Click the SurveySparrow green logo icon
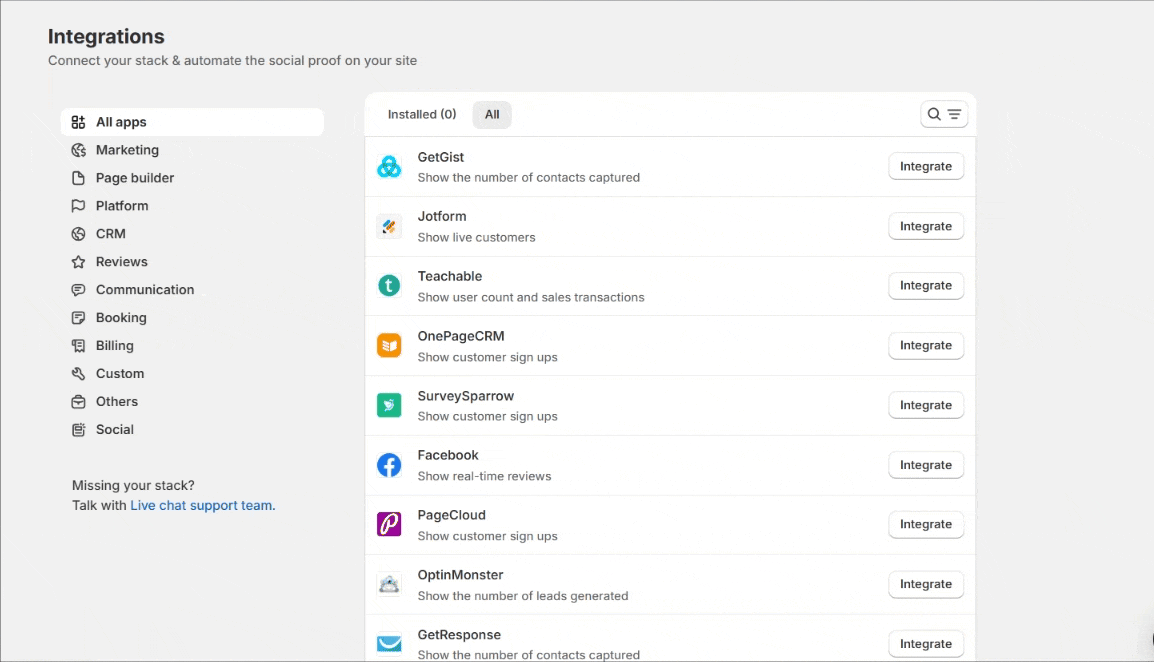 click(389, 405)
